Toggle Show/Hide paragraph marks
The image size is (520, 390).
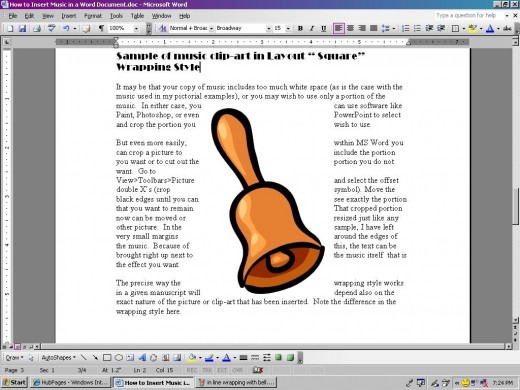pyautogui.click(x=101, y=29)
